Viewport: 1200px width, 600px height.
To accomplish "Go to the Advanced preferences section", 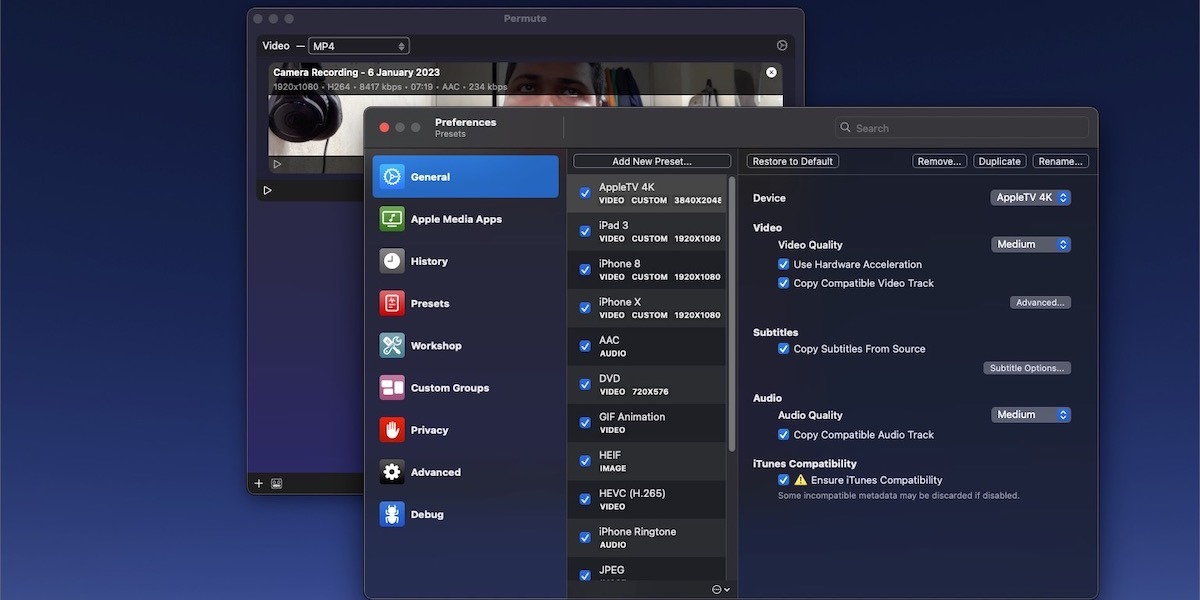I will click(x=391, y=471).
